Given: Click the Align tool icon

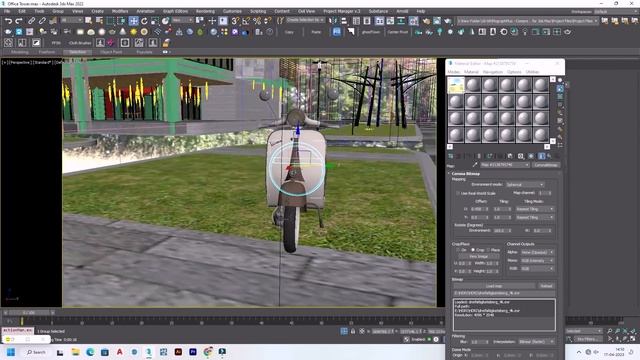Looking at the screenshot, I should [344, 20].
